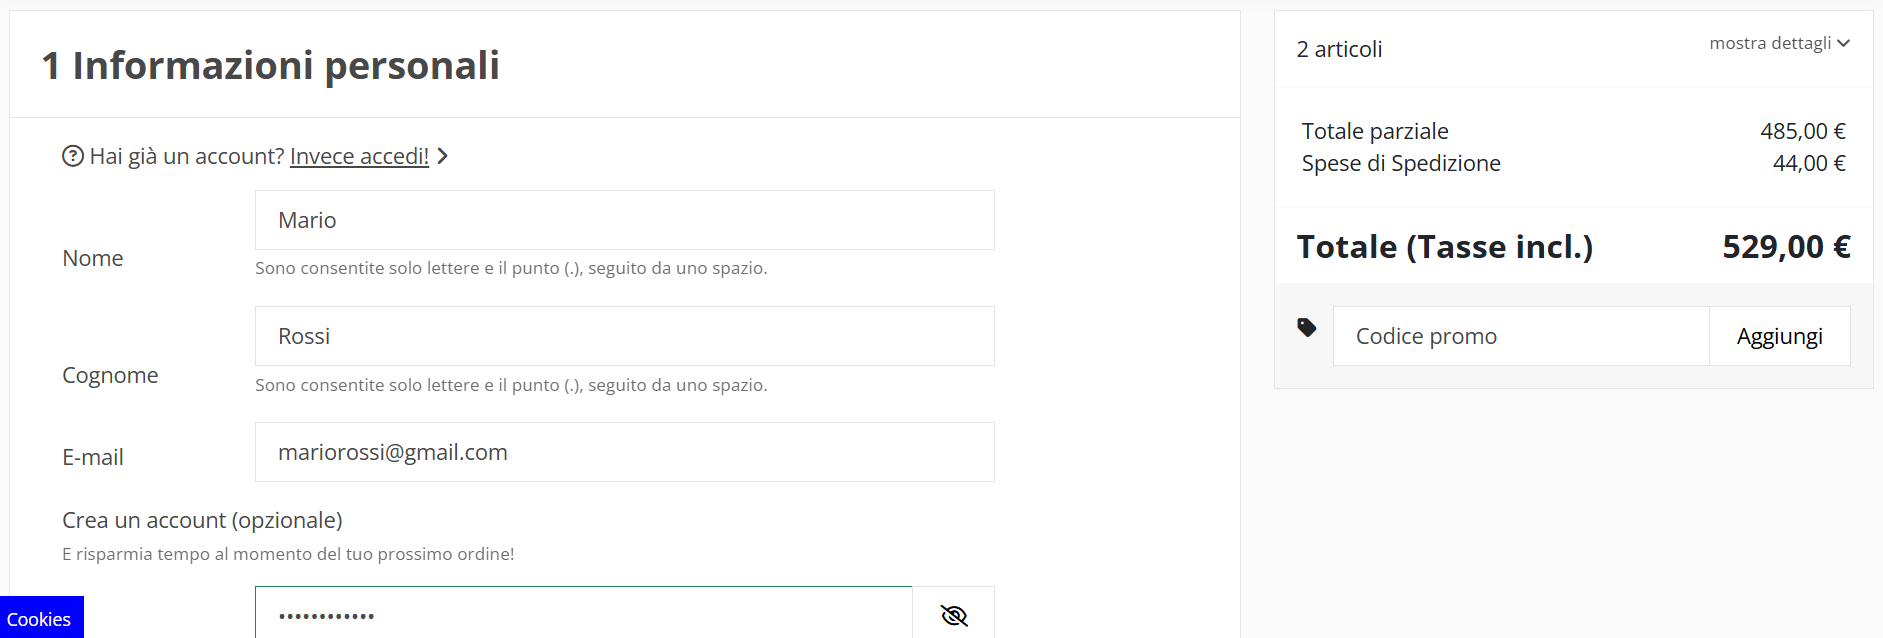Click the Crea un account (opzionale) heading
Screen dimensions: 1883x638
pyautogui.click(x=202, y=520)
